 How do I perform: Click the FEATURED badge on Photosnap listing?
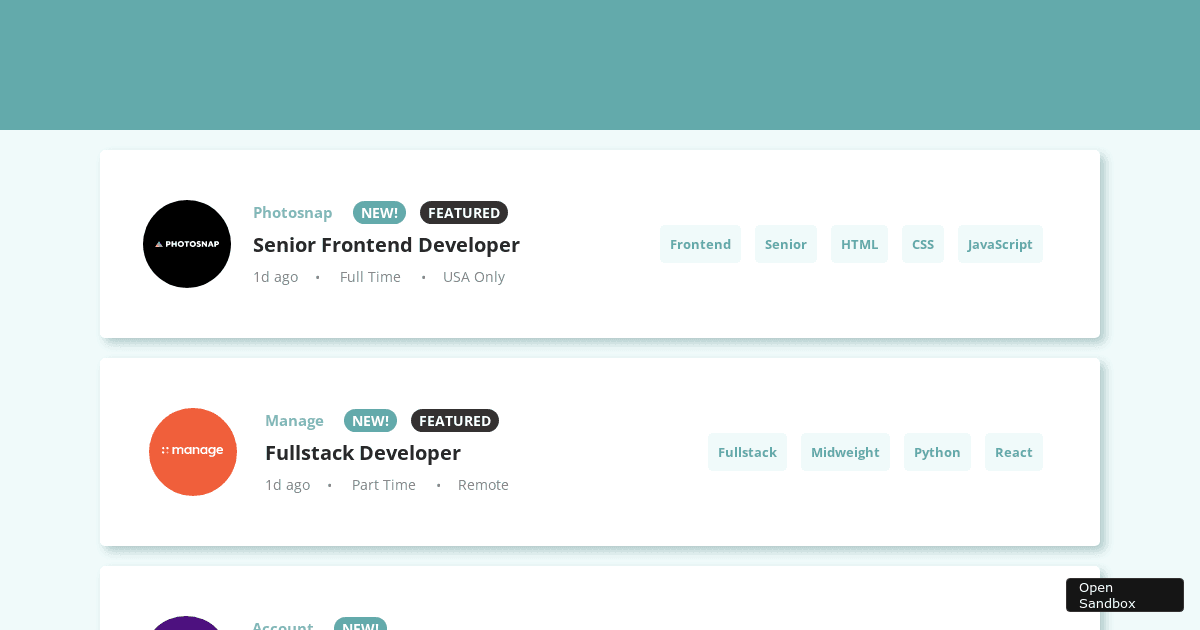(464, 213)
